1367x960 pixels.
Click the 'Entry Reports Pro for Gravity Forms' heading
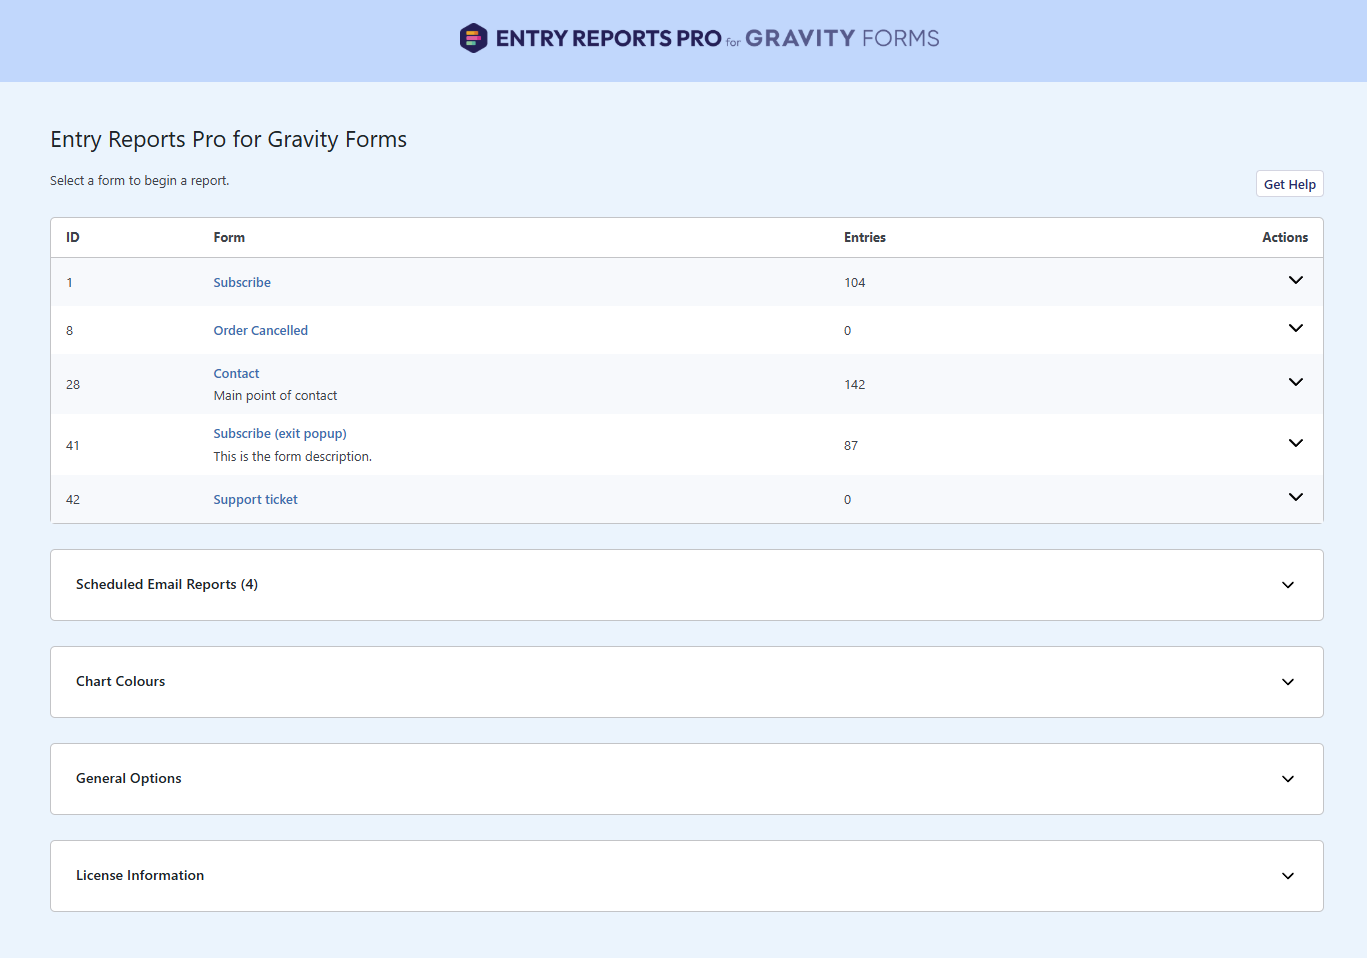[229, 139]
